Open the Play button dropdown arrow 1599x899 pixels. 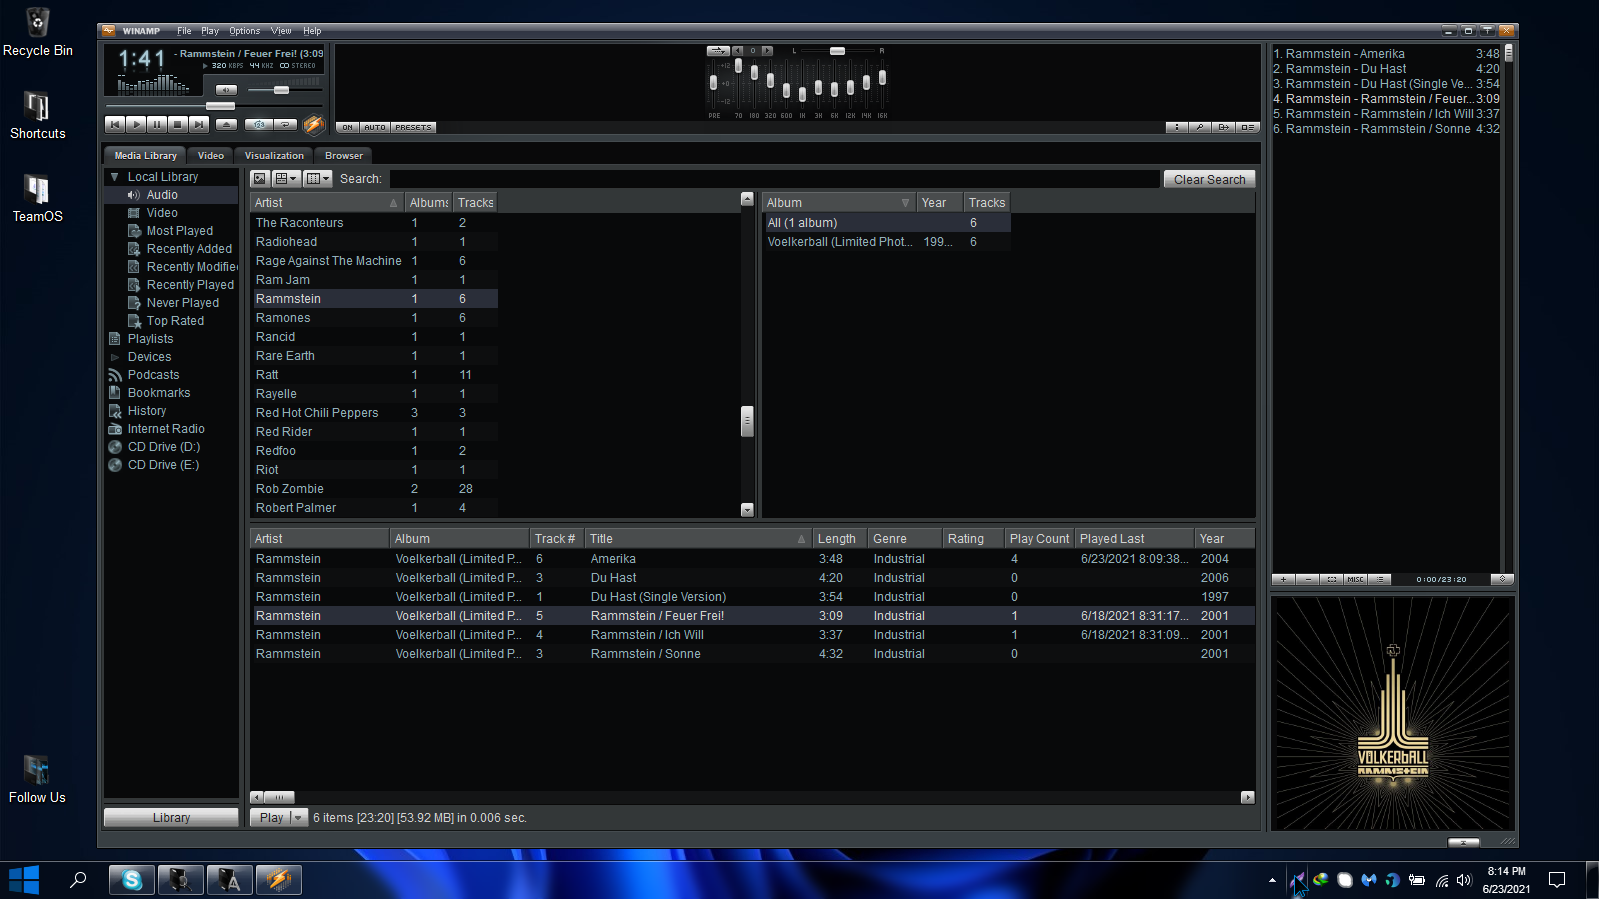pos(298,818)
